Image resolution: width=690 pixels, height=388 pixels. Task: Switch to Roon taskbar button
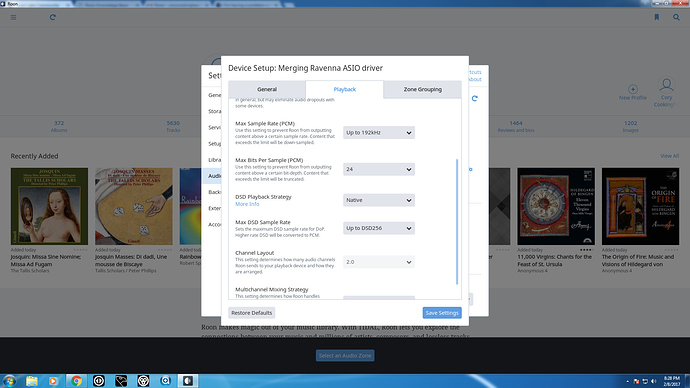188,381
